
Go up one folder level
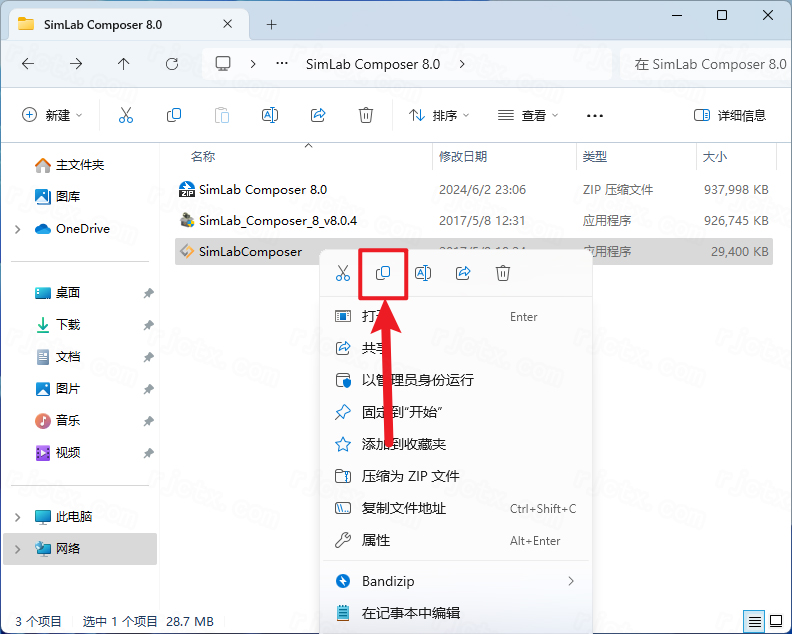coord(124,64)
